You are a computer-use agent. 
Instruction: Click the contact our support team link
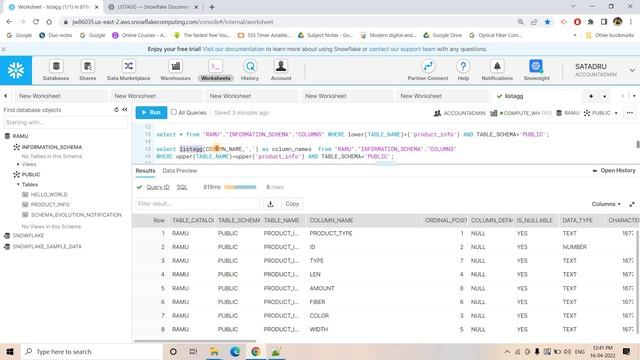[402, 49]
